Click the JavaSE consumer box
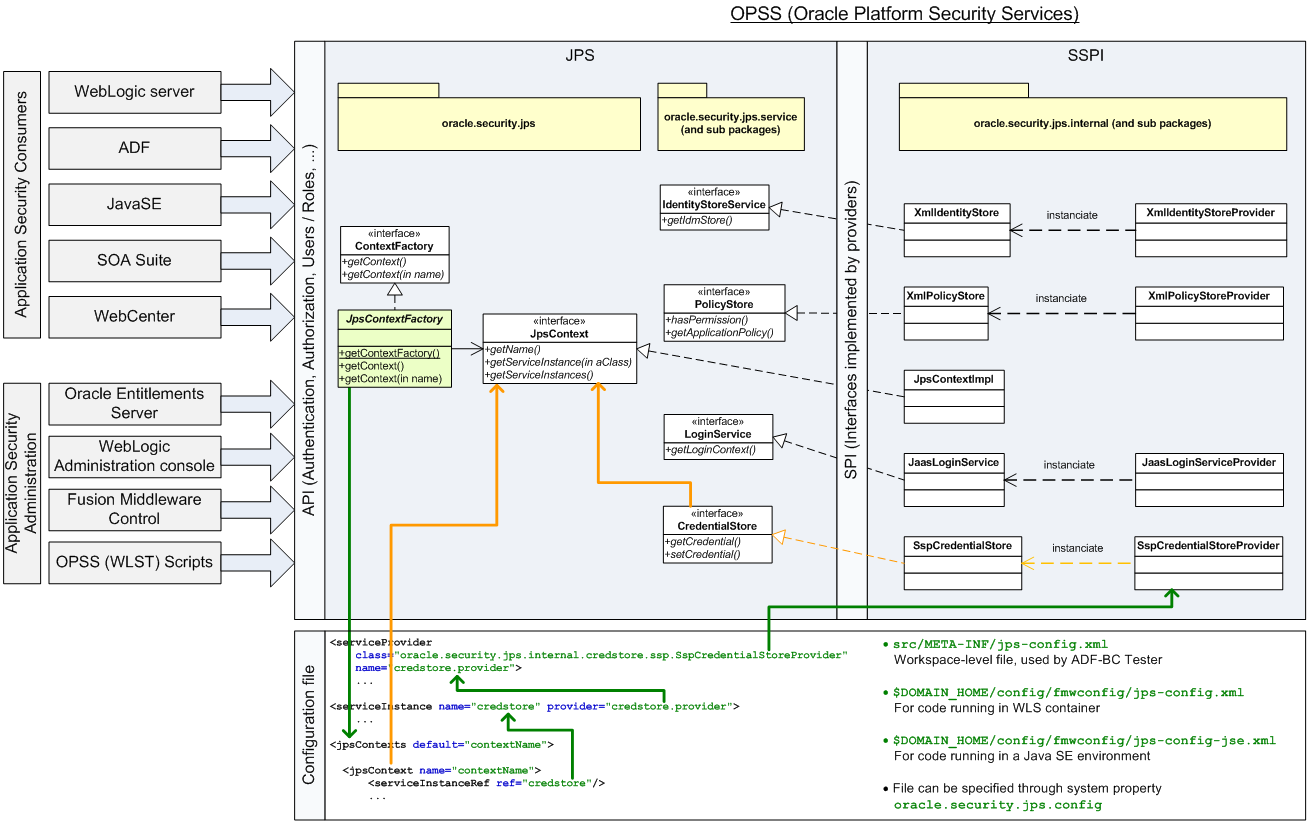 pos(134,204)
